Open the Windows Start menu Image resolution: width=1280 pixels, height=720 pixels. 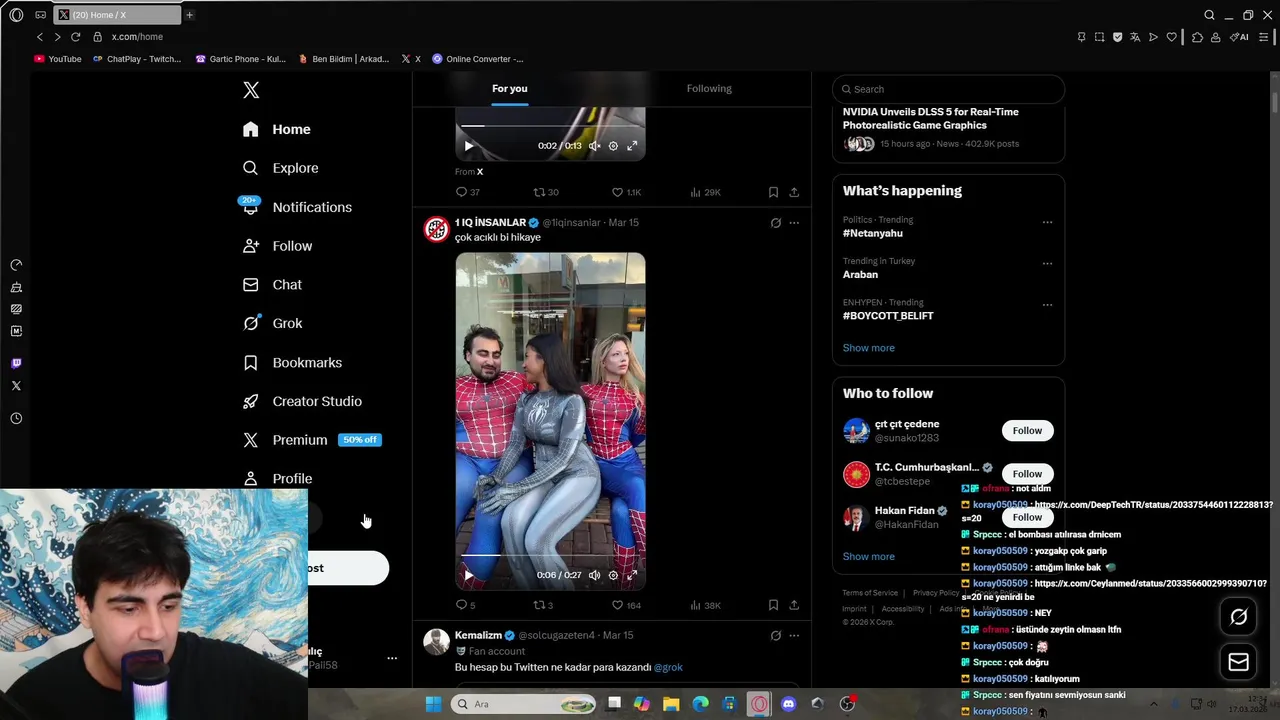click(433, 704)
